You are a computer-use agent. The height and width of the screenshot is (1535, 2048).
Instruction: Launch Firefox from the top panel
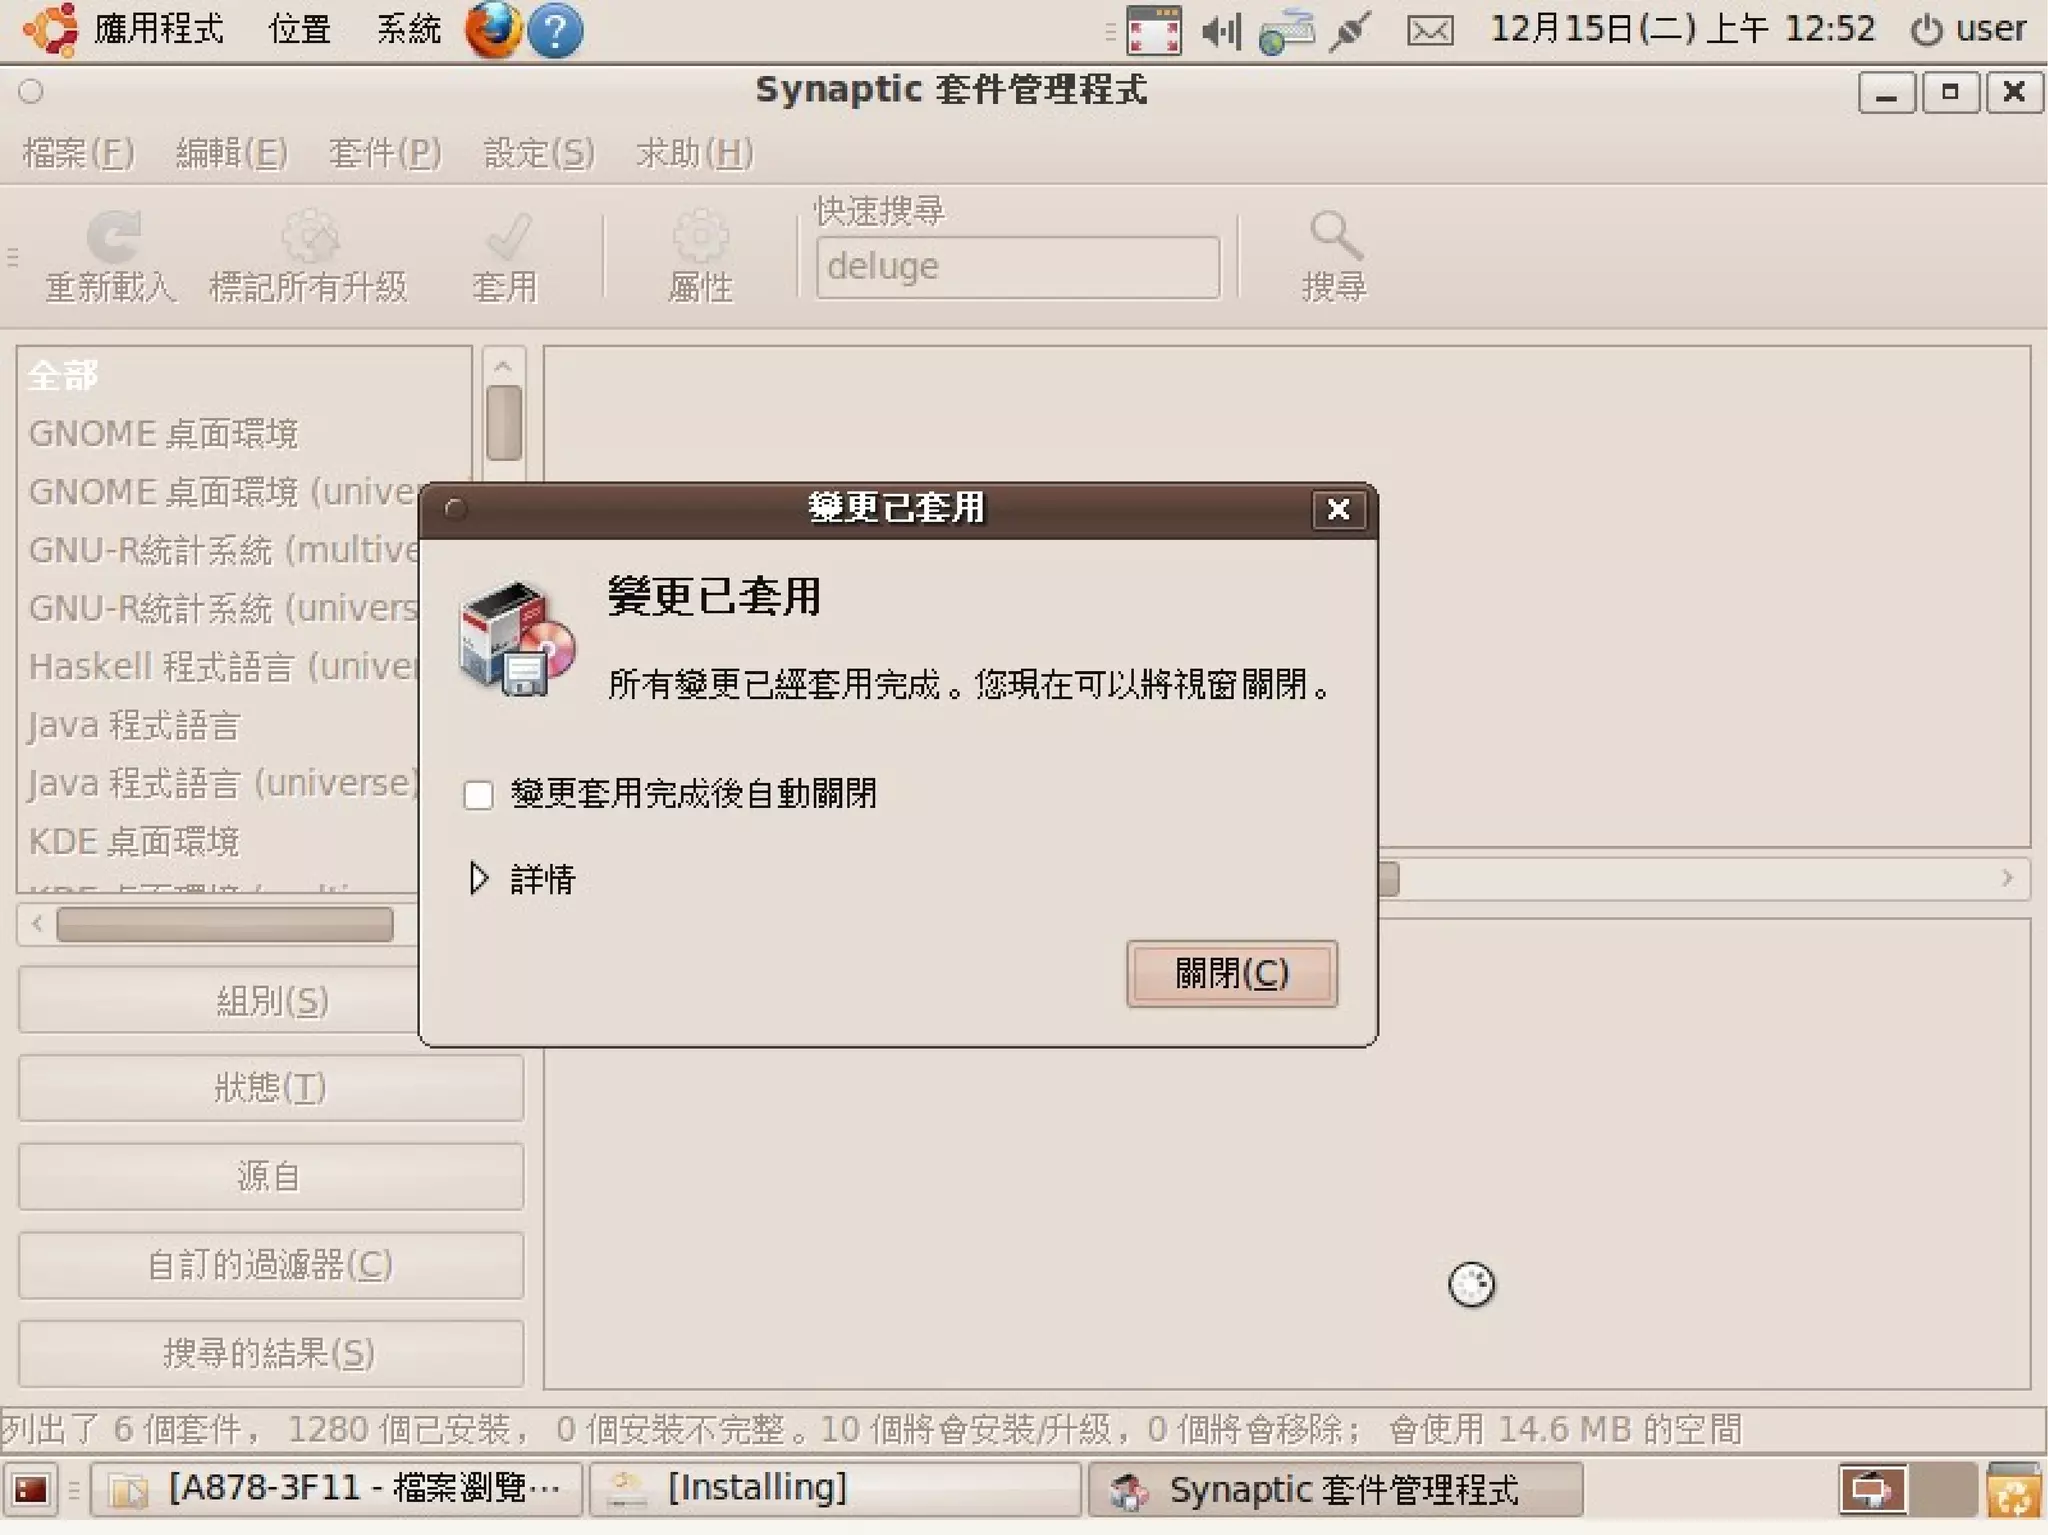coord(493,29)
